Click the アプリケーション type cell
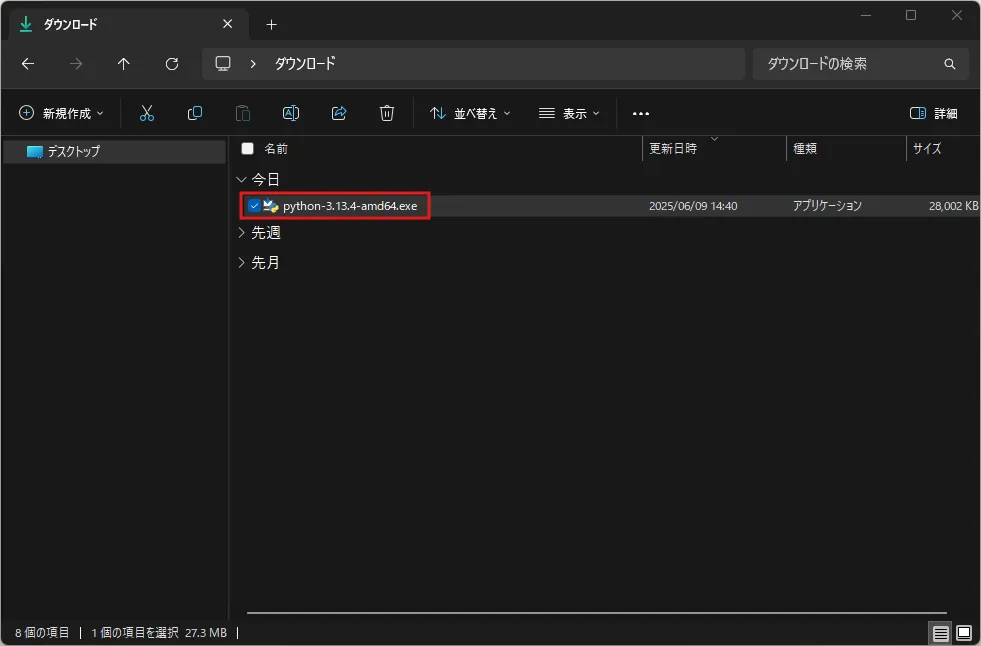 click(827, 206)
